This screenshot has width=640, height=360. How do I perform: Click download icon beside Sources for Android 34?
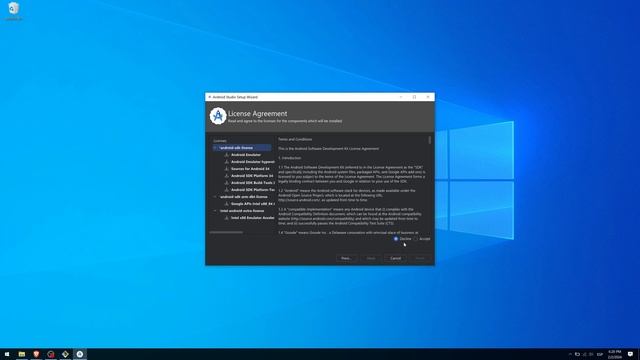pyautogui.click(x=227, y=169)
